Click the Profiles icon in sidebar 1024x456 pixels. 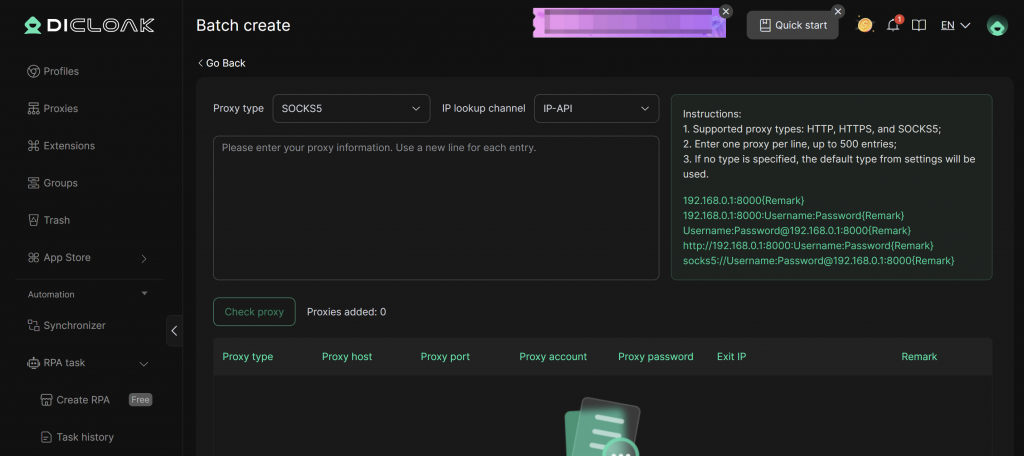(x=34, y=72)
